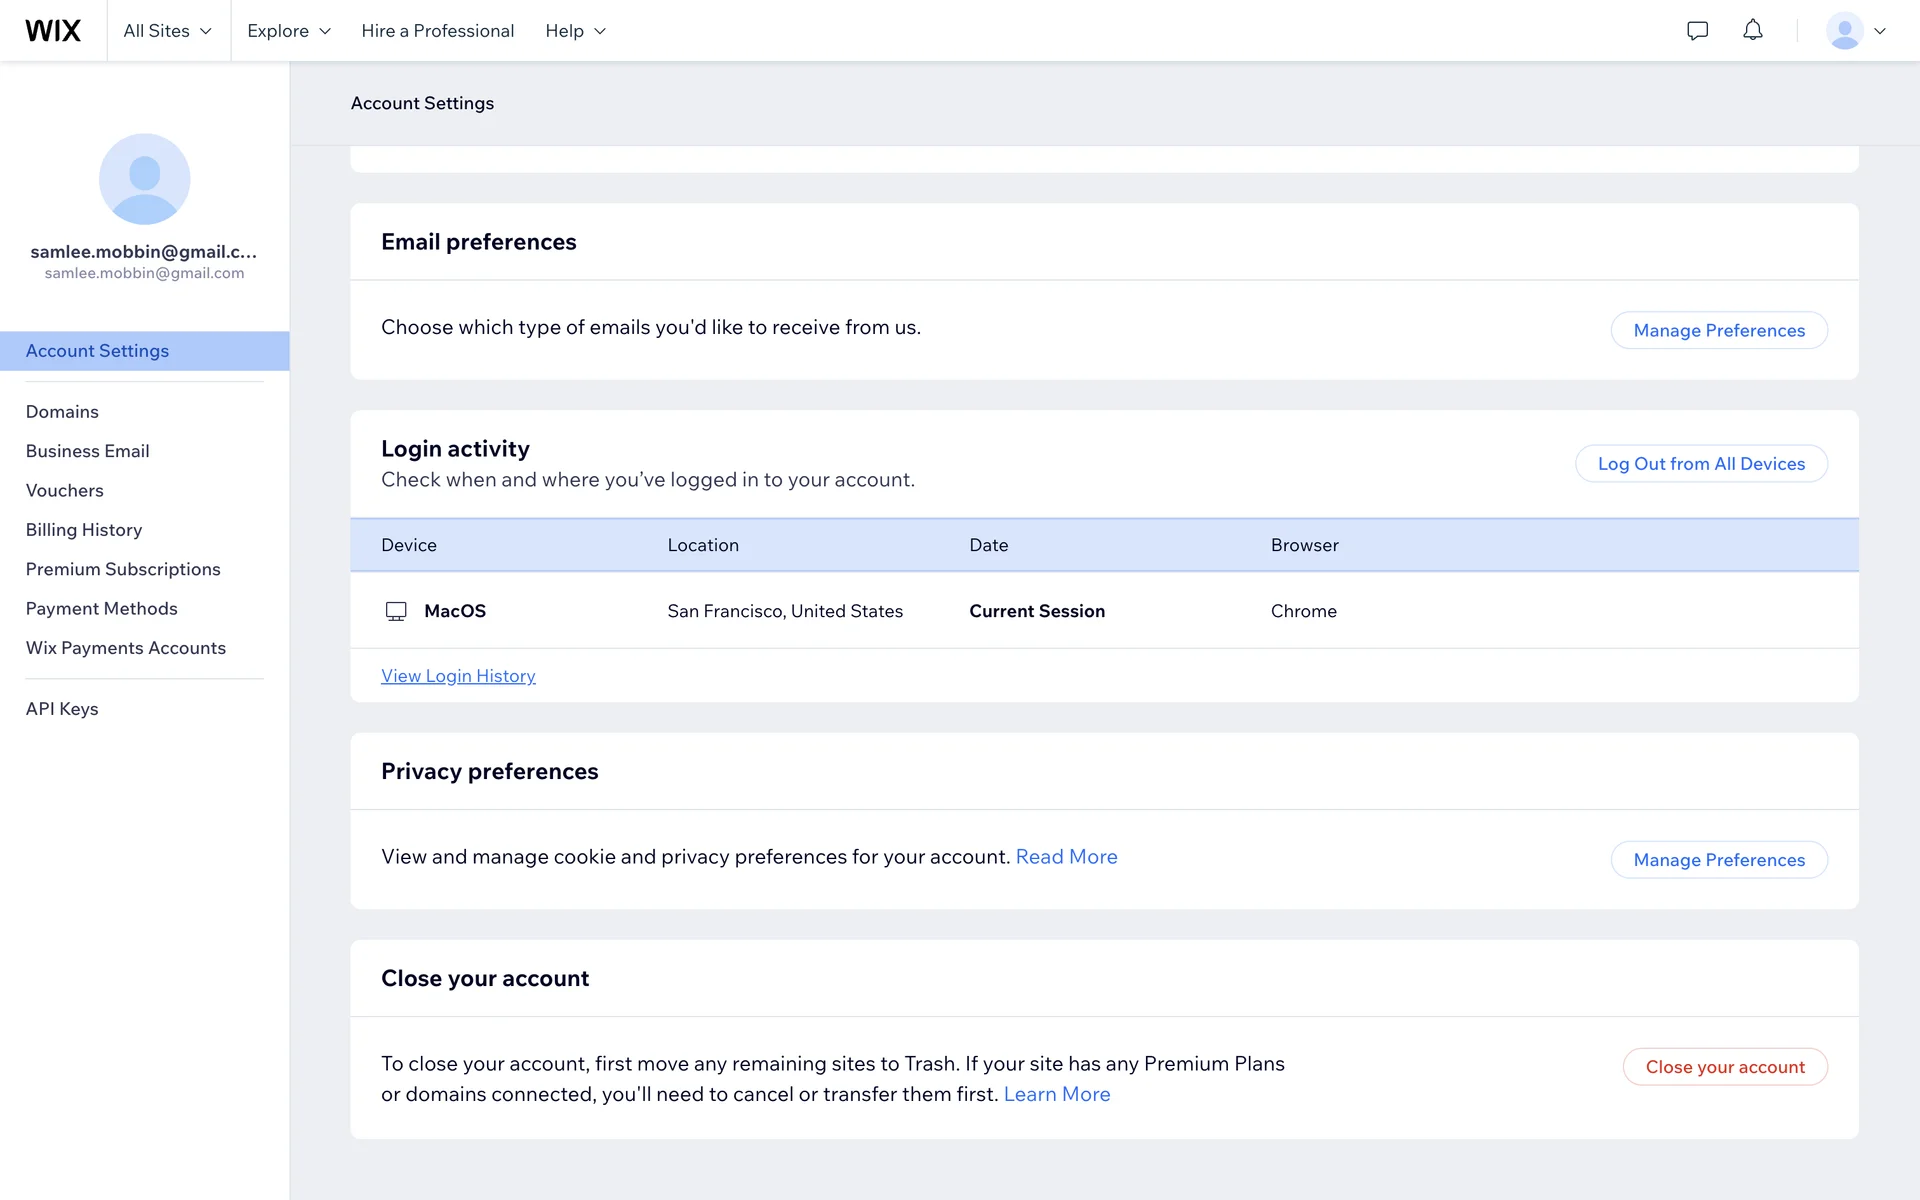1920x1200 pixels.
Task: Click Manage Preferences for Email preferences
Action: point(1718,330)
